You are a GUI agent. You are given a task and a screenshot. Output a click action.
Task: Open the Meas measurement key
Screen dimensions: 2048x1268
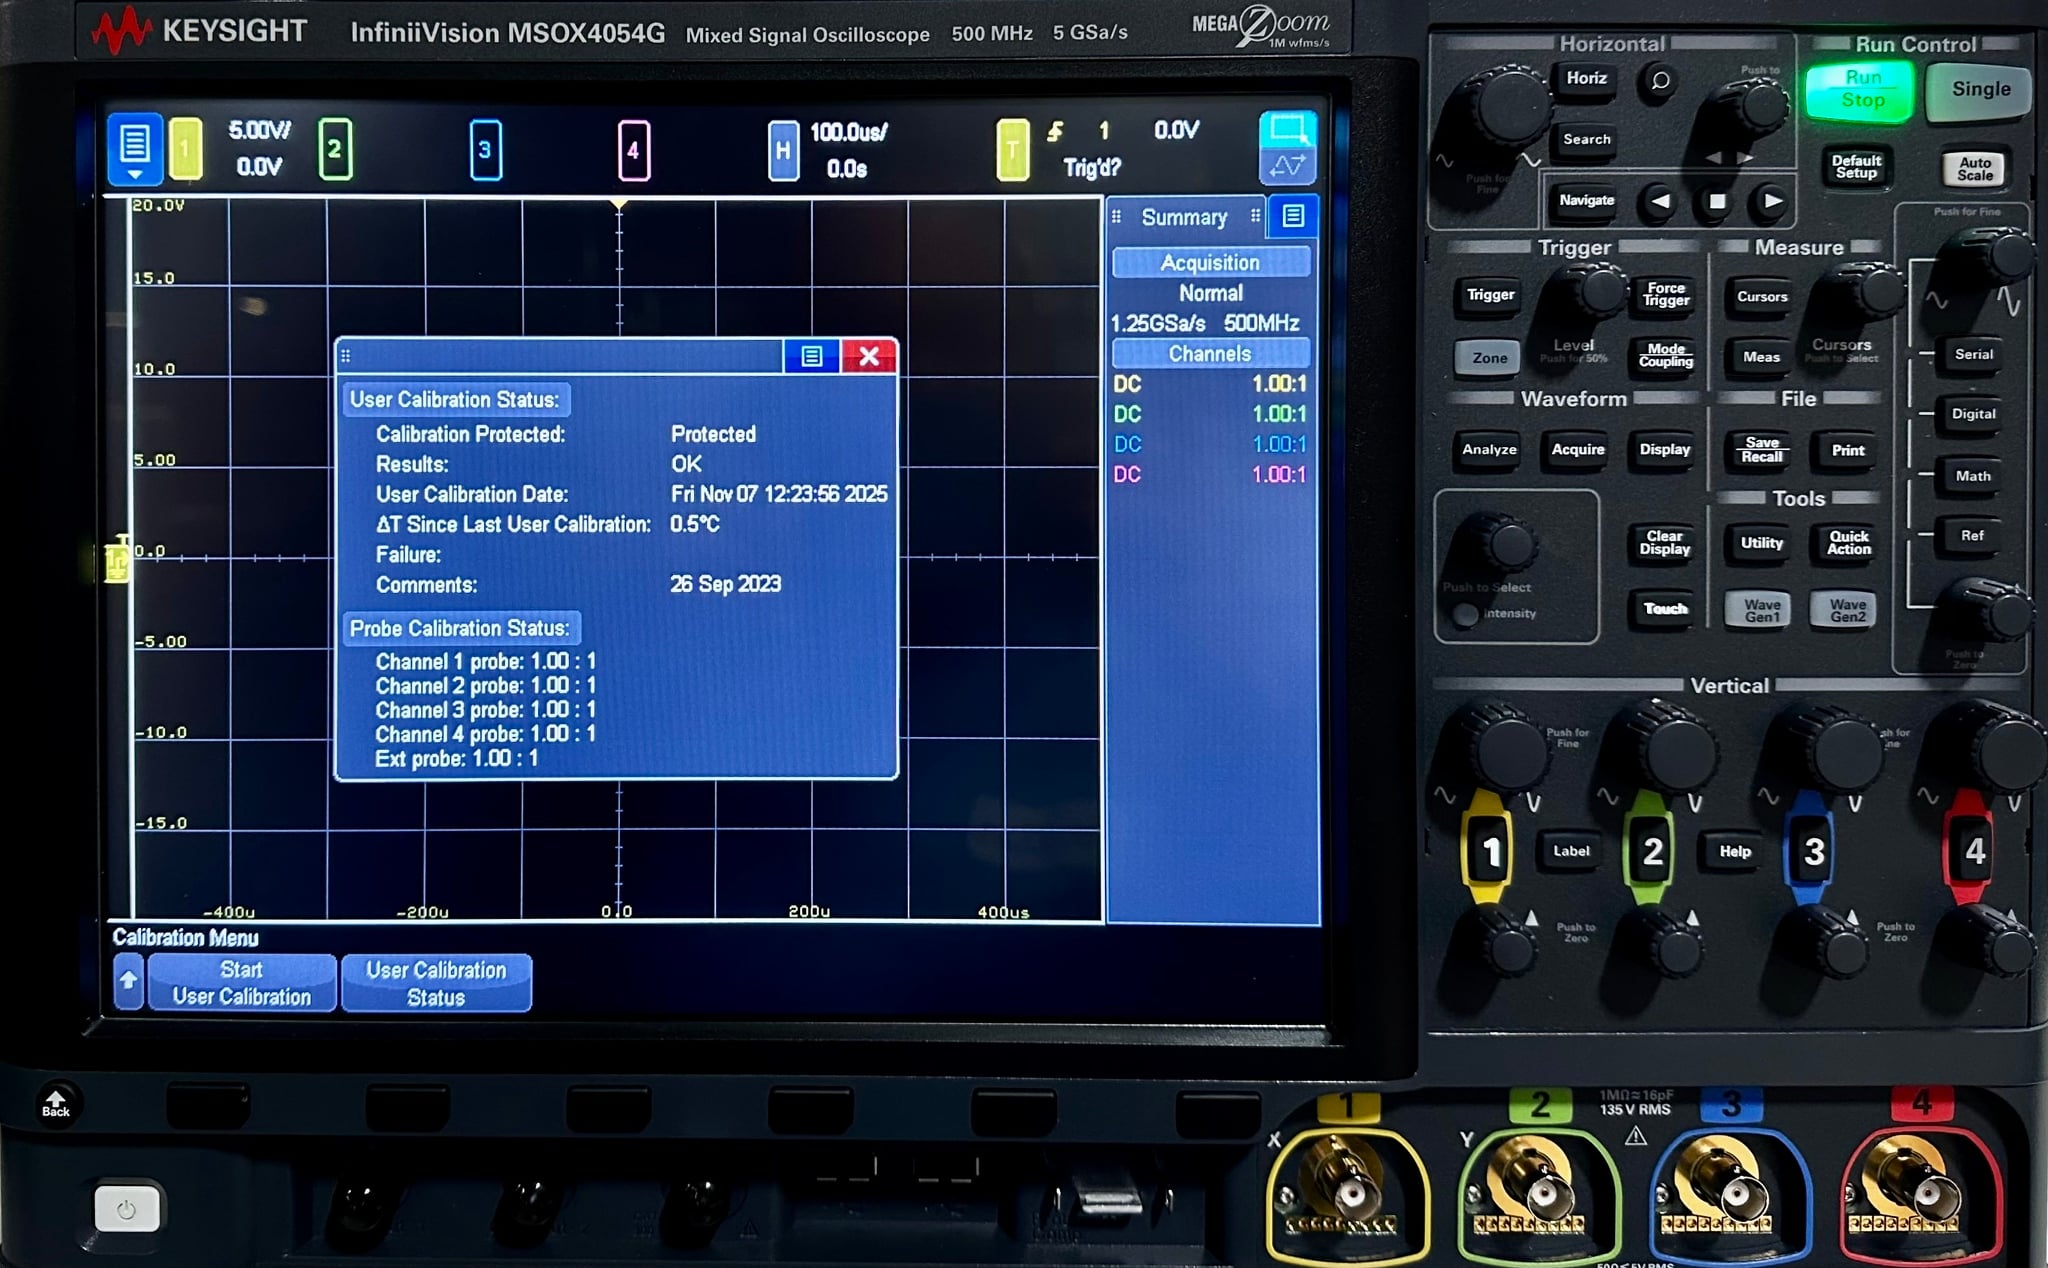tap(1761, 358)
